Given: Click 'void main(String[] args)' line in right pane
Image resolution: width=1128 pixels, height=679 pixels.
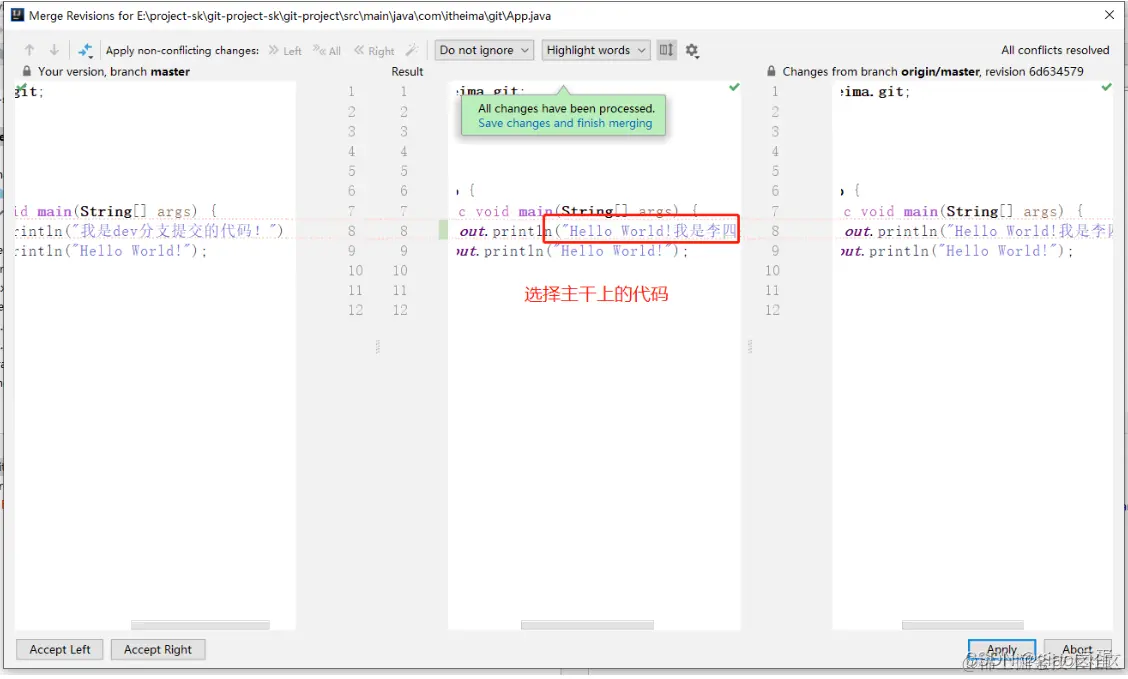Looking at the screenshot, I should pyautogui.click(x=964, y=211).
